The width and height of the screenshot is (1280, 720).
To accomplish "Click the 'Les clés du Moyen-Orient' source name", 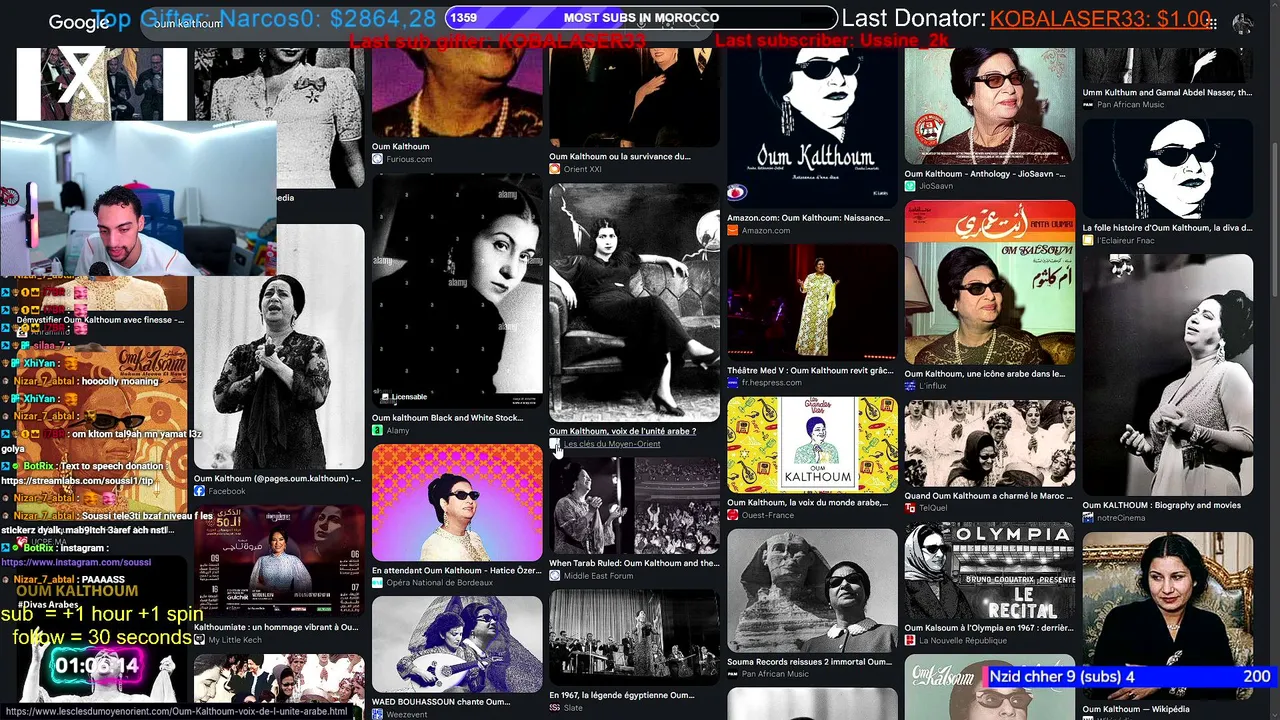I will point(612,444).
